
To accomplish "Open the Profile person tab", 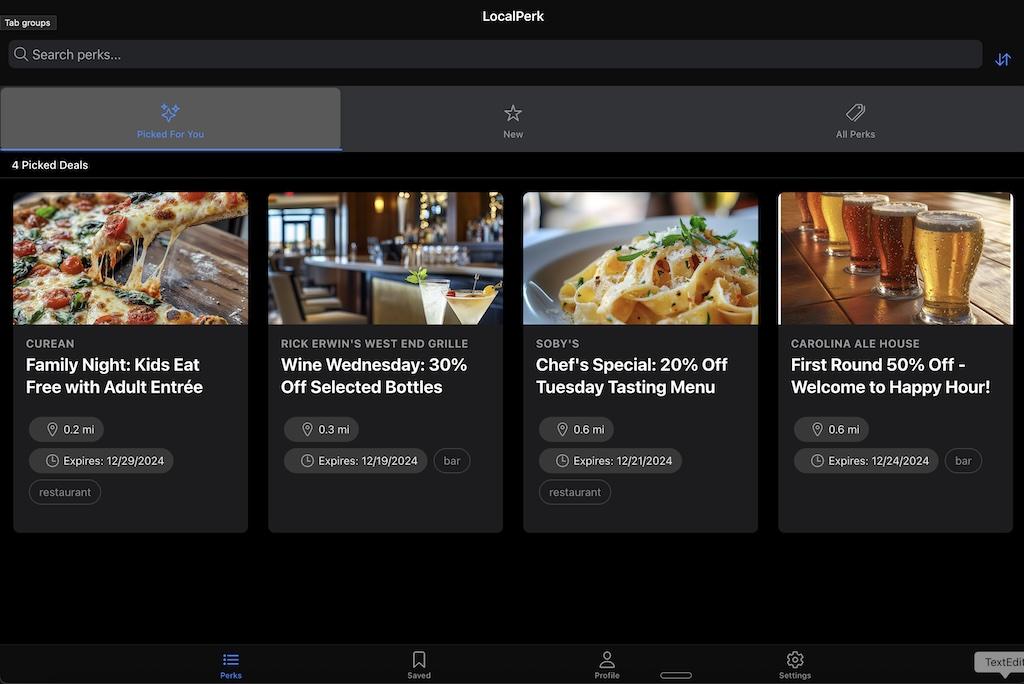I will coord(607,665).
